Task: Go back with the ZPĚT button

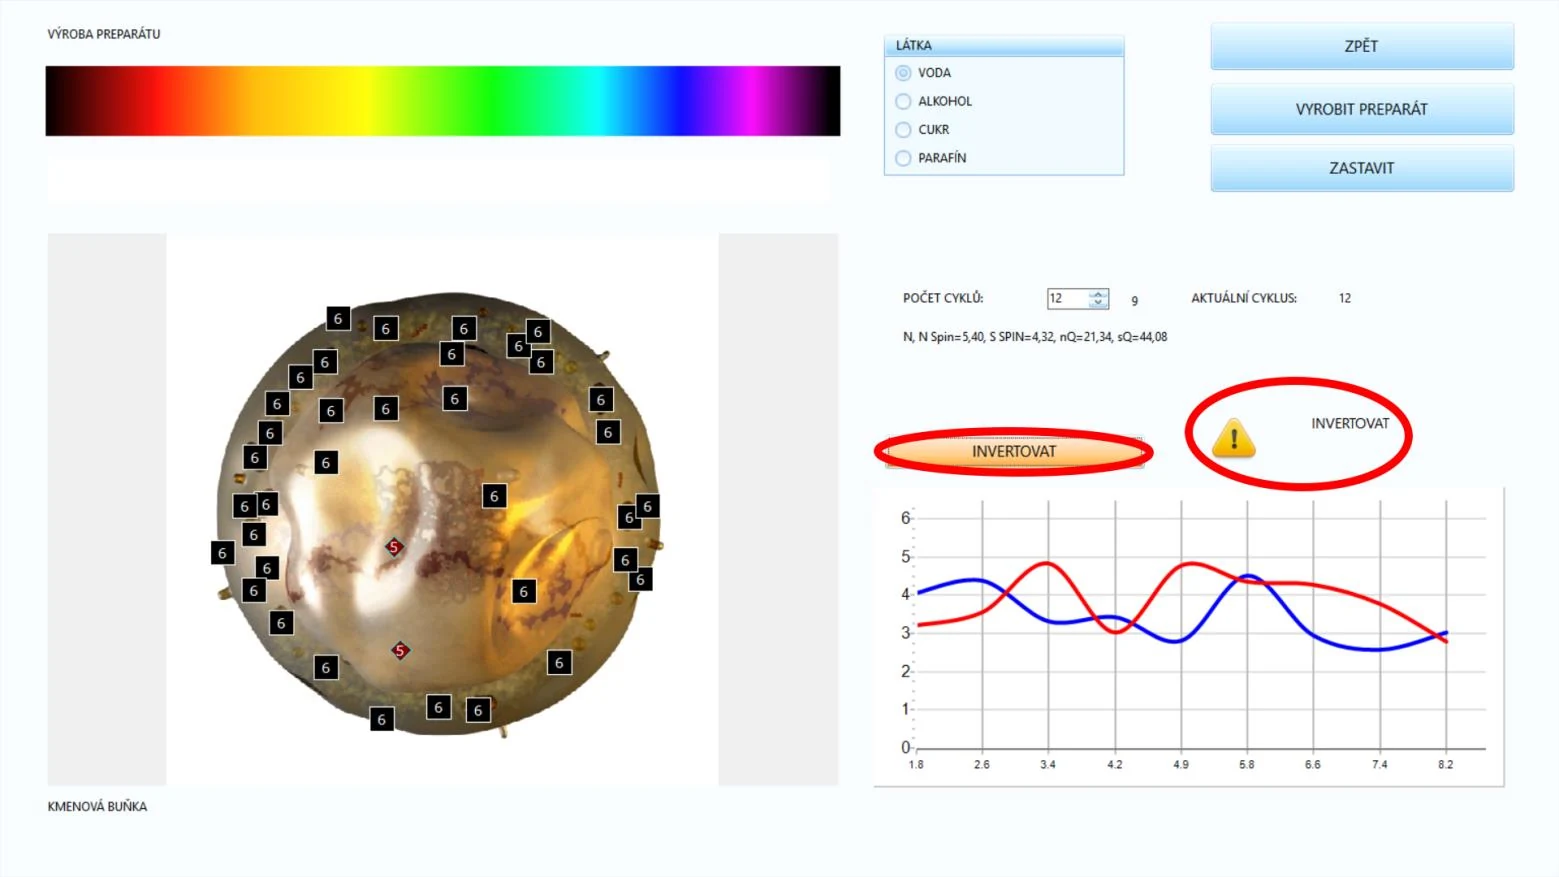Action: pos(1361,46)
